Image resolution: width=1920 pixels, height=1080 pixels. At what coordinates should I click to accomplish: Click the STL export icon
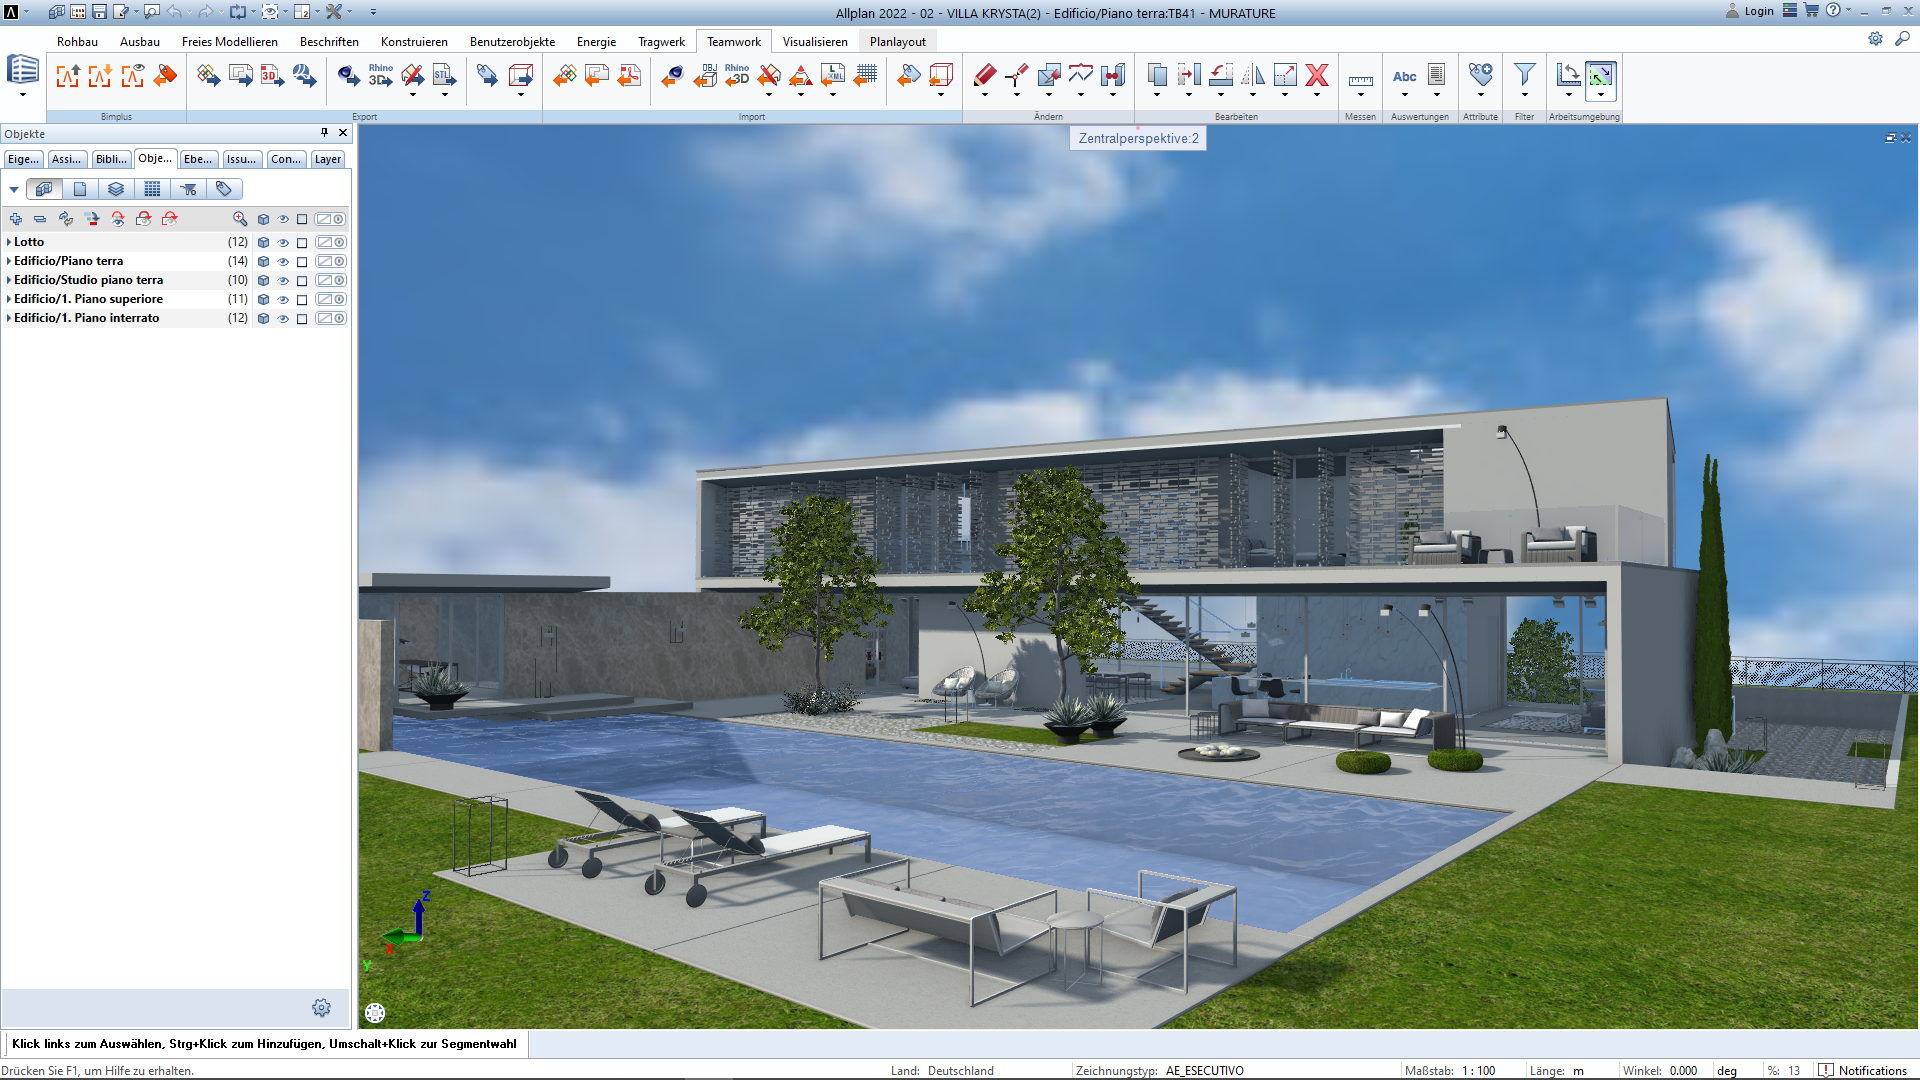(444, 75)
